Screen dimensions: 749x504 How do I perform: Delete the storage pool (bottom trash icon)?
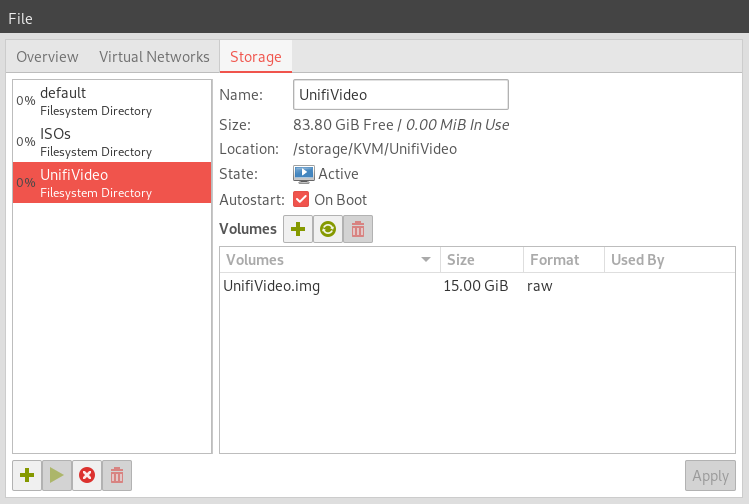pos(117,475)
